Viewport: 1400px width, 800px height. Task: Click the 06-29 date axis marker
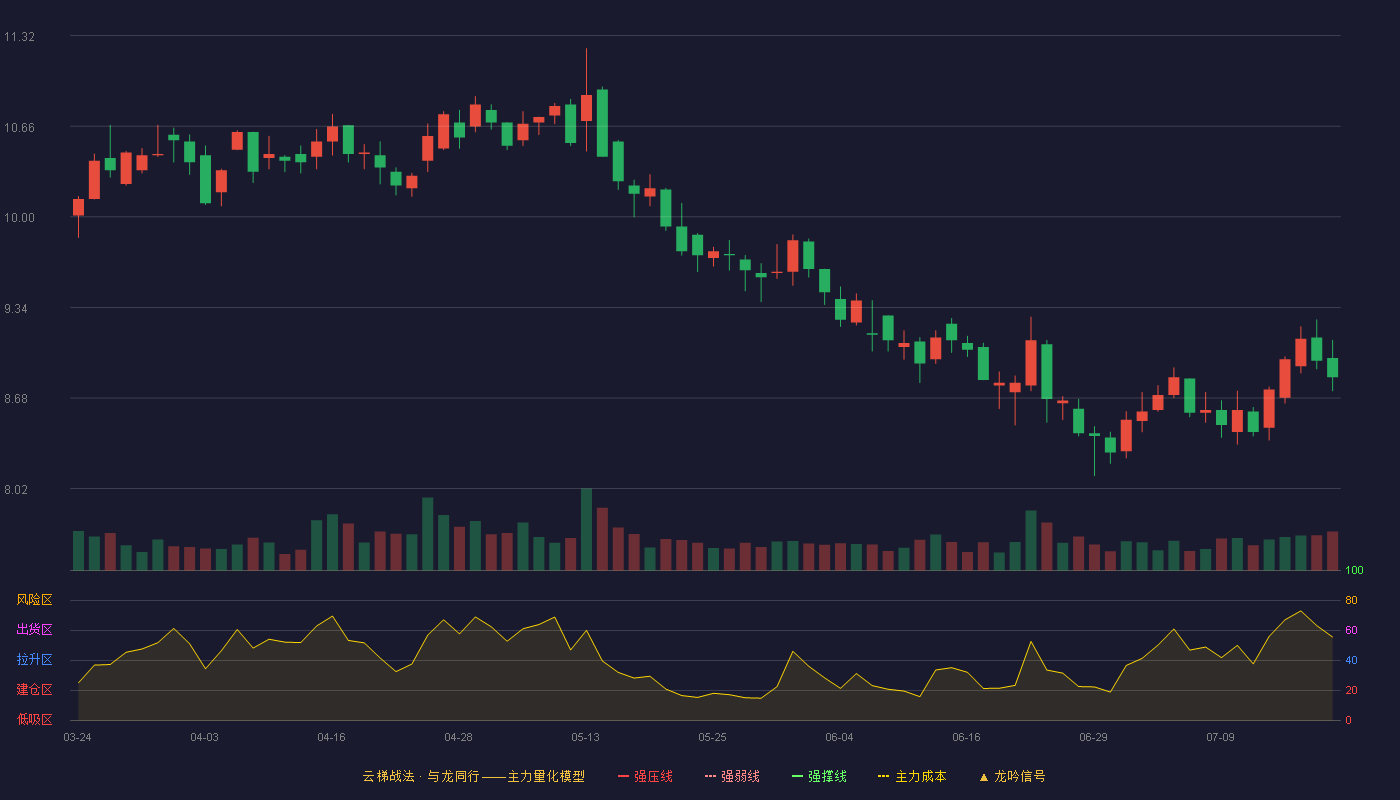[x=1093, y=737]
